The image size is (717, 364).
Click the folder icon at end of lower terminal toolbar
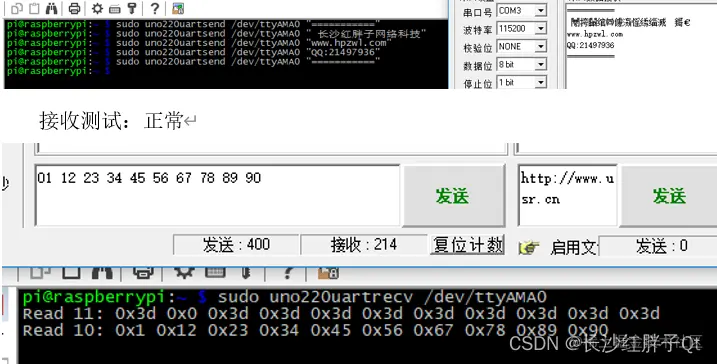(x=328, y=273)
